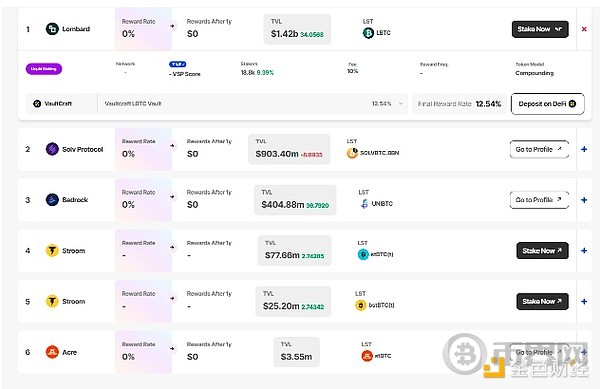The width and height of the screenshot is (600, 389).
Task: Click the $25.20m TVL value
Action: click(281, 306)
